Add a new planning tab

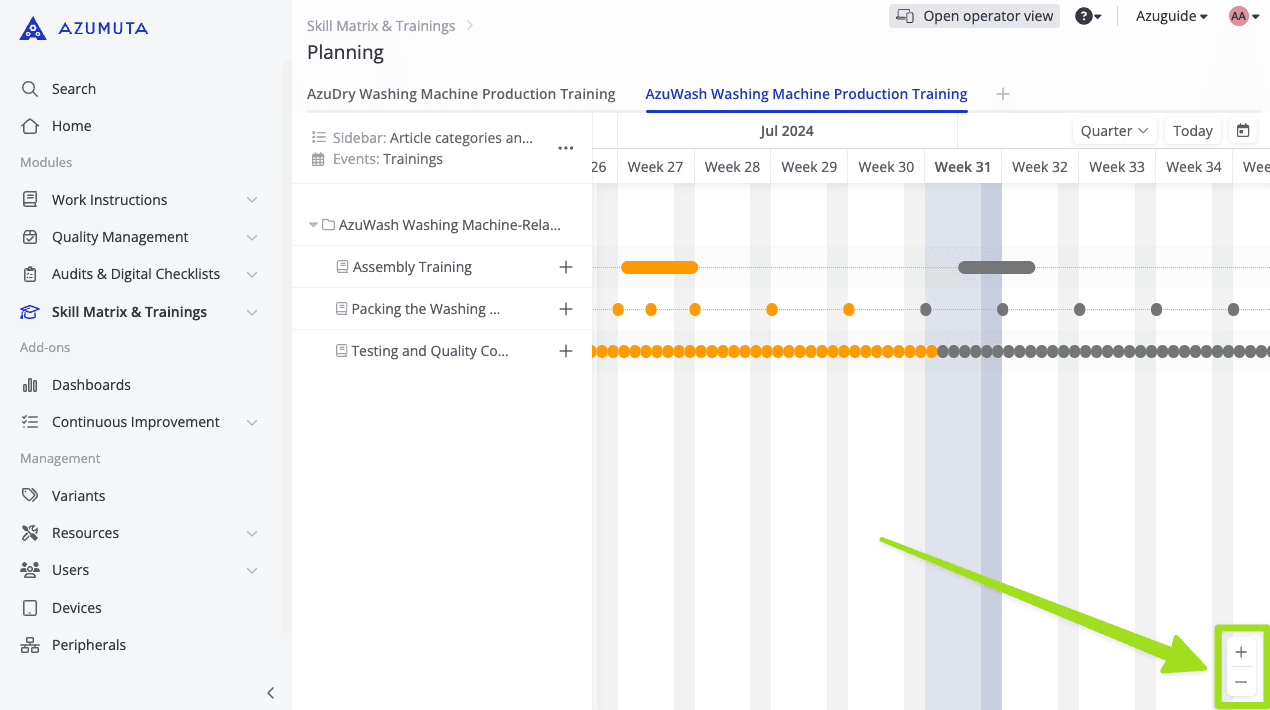pyautogui.click(x=1003, y=94)
